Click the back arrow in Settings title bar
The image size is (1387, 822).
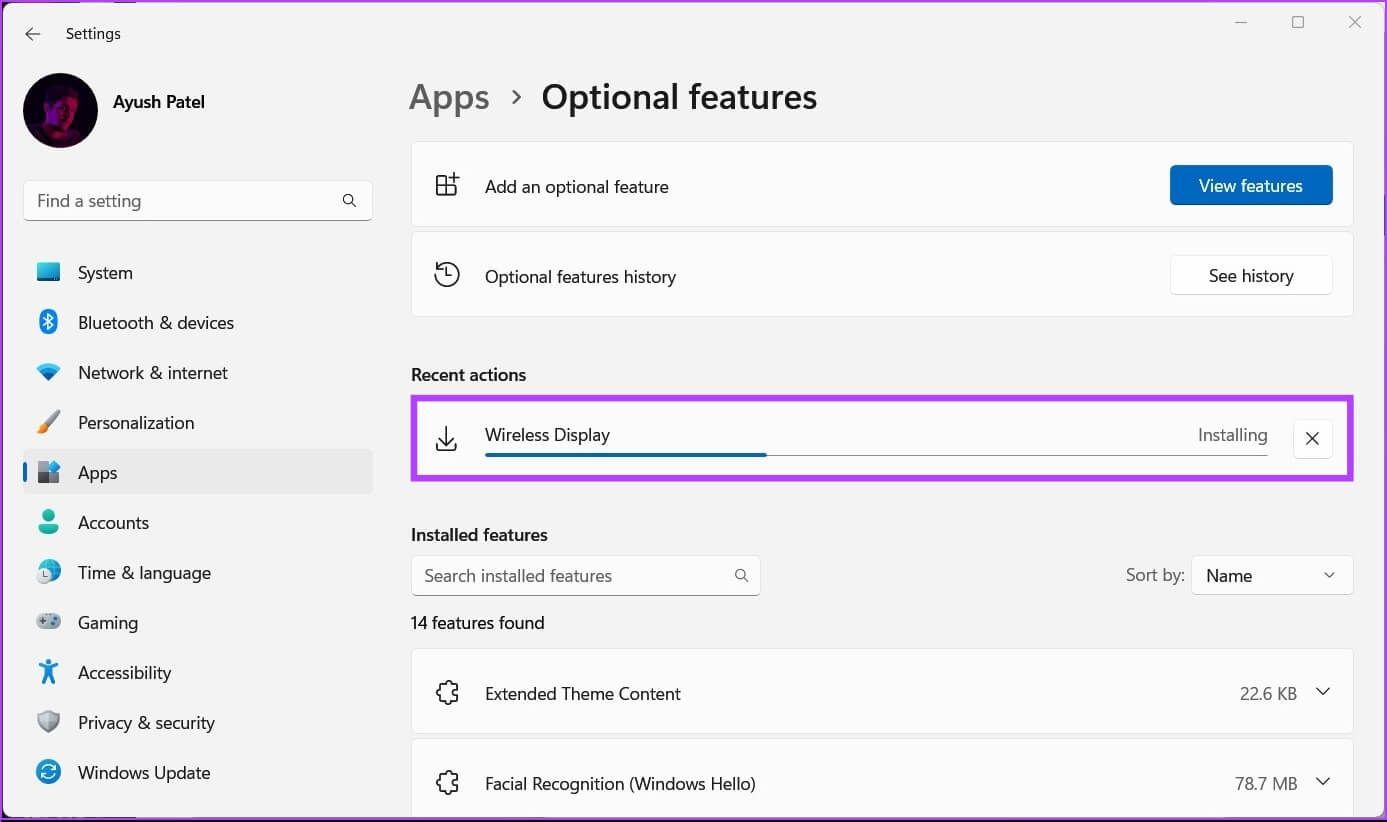(33, 34)
